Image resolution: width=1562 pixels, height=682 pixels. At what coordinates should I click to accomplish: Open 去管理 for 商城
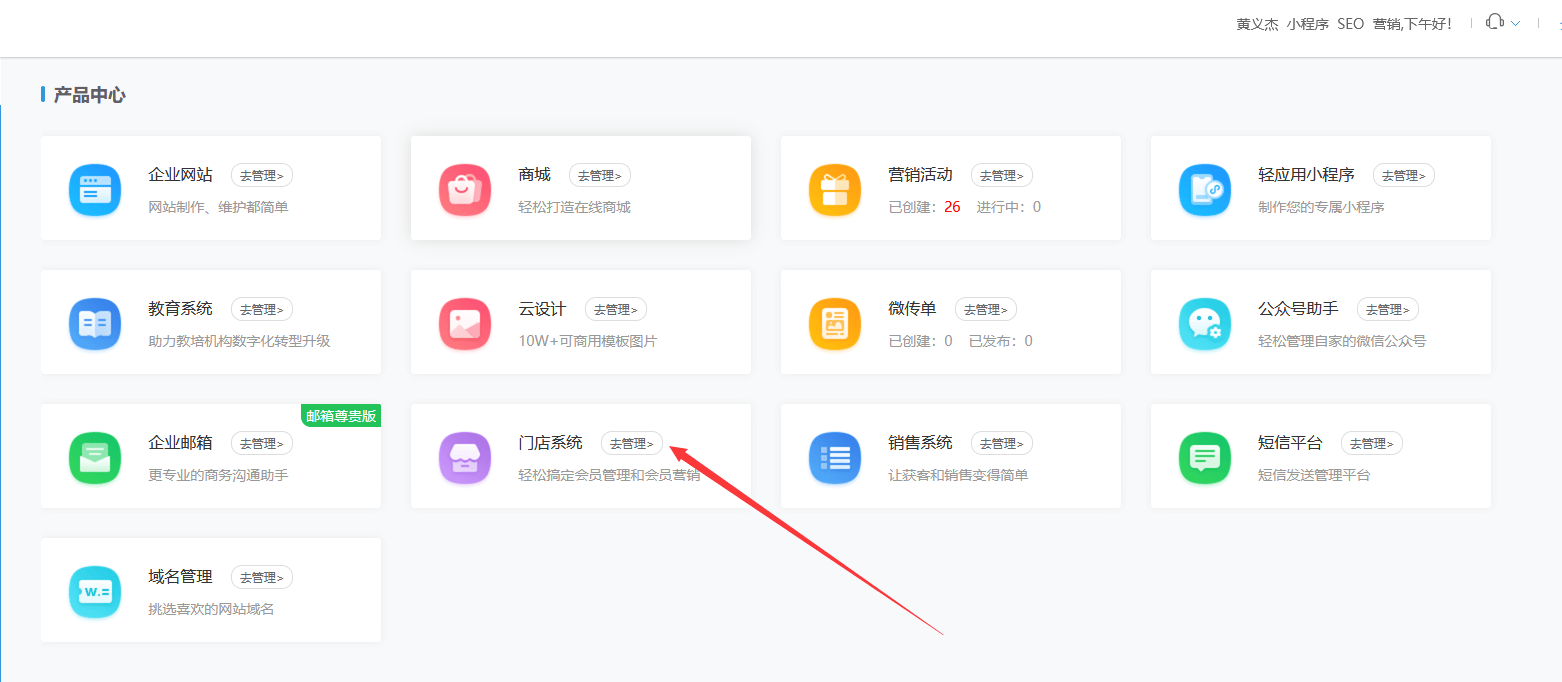tap(600, 175)
